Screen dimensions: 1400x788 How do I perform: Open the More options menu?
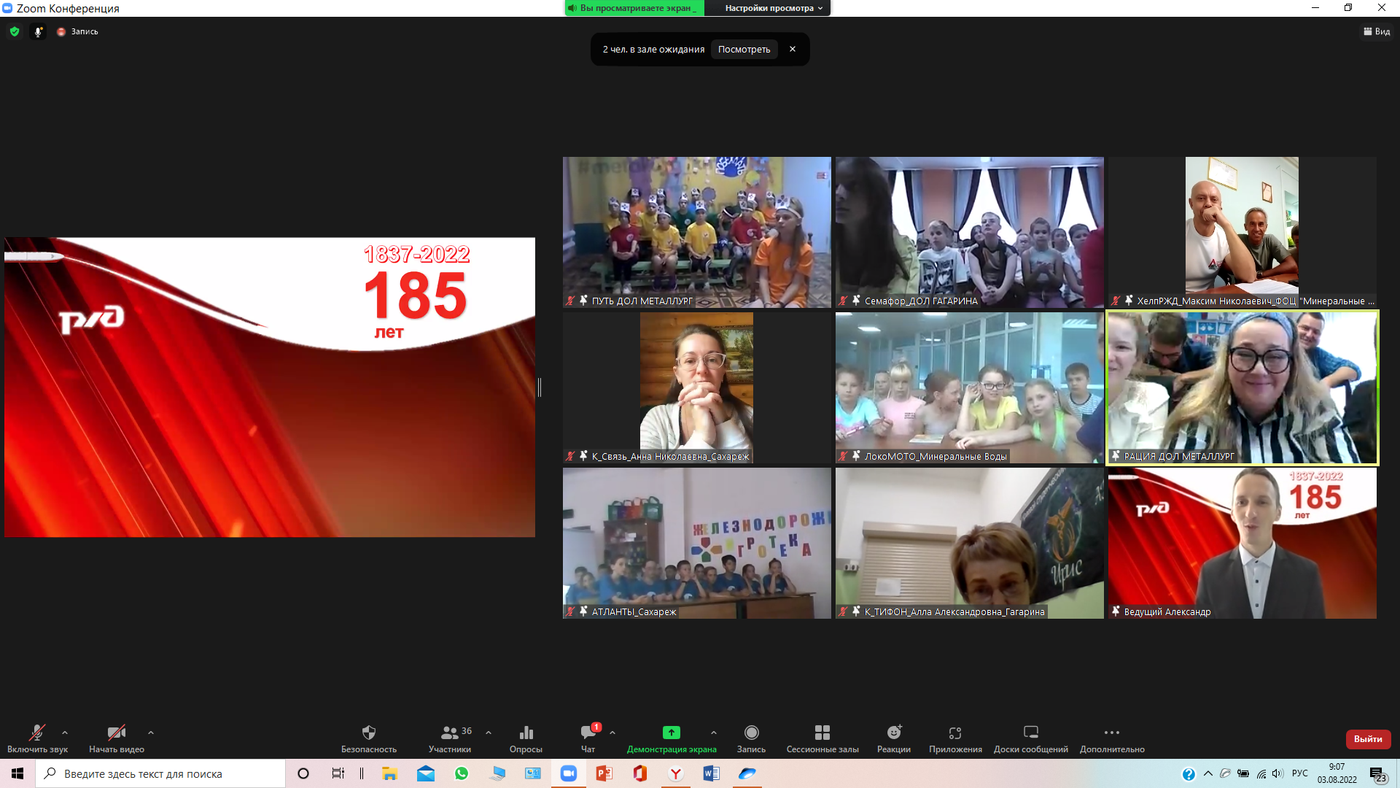(1111, 733)
